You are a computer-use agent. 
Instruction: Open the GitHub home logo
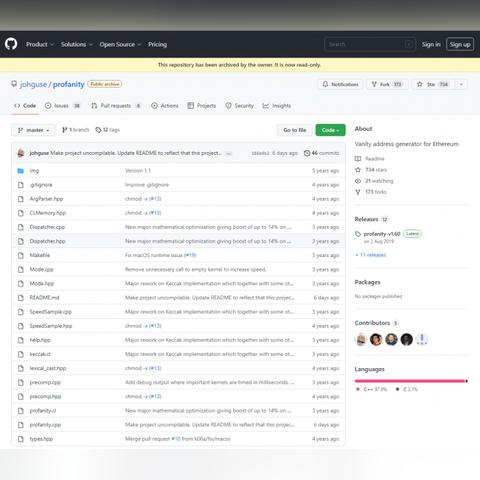coord(11,44)
